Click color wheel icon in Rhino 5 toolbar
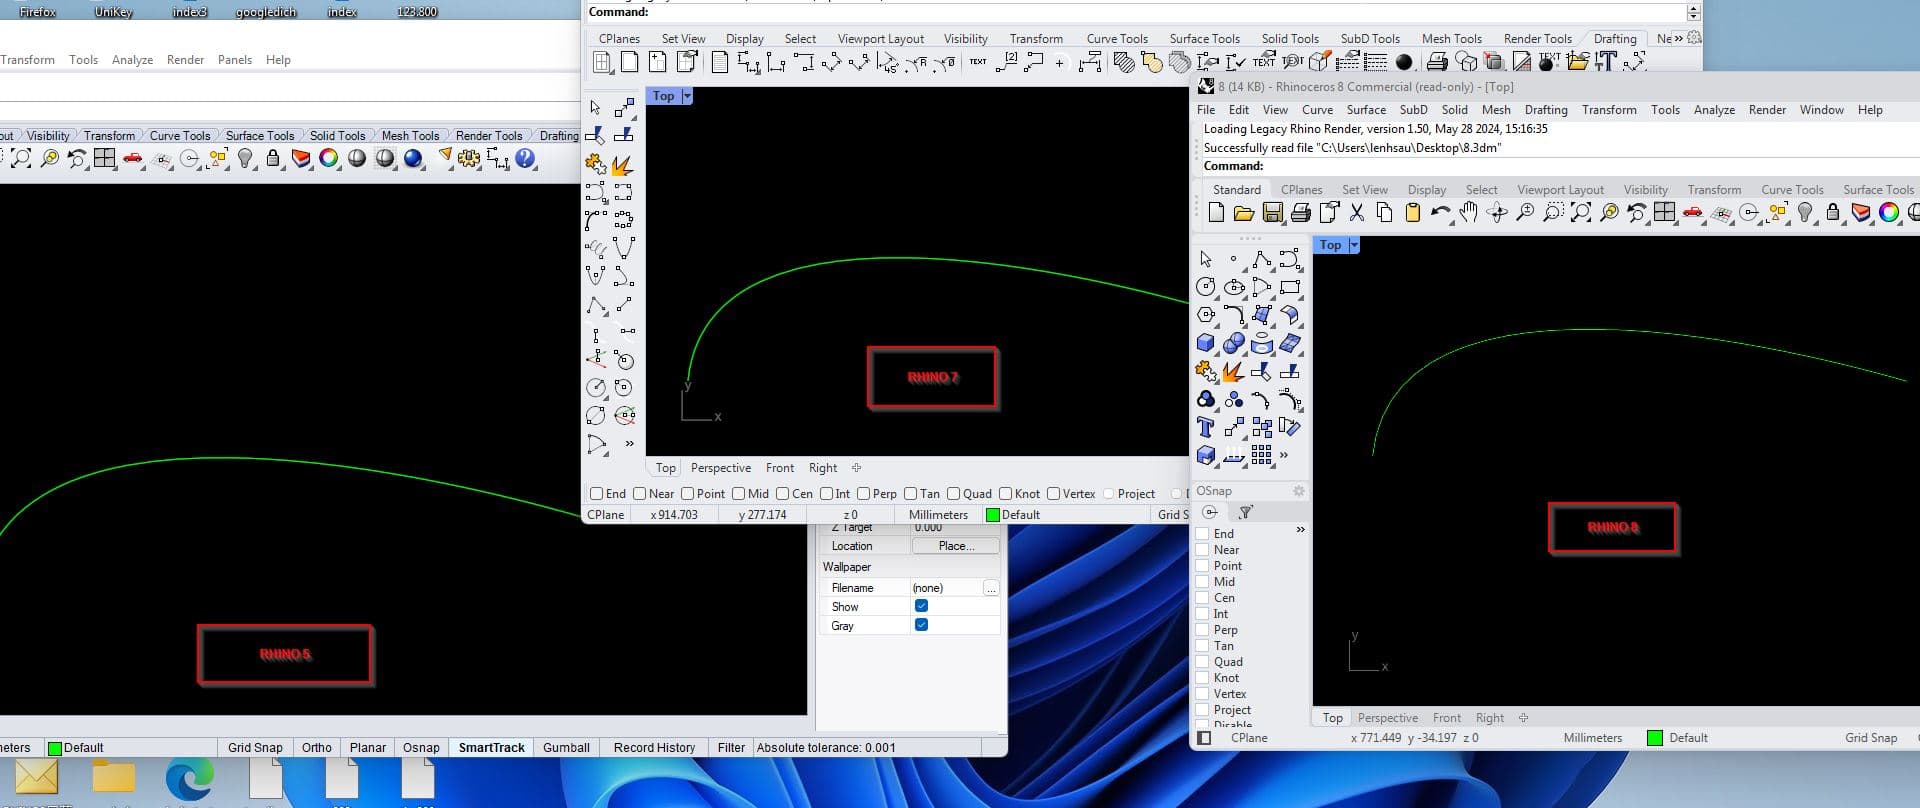The width and height of the screenshot is (1920, 808). point(328,158)
